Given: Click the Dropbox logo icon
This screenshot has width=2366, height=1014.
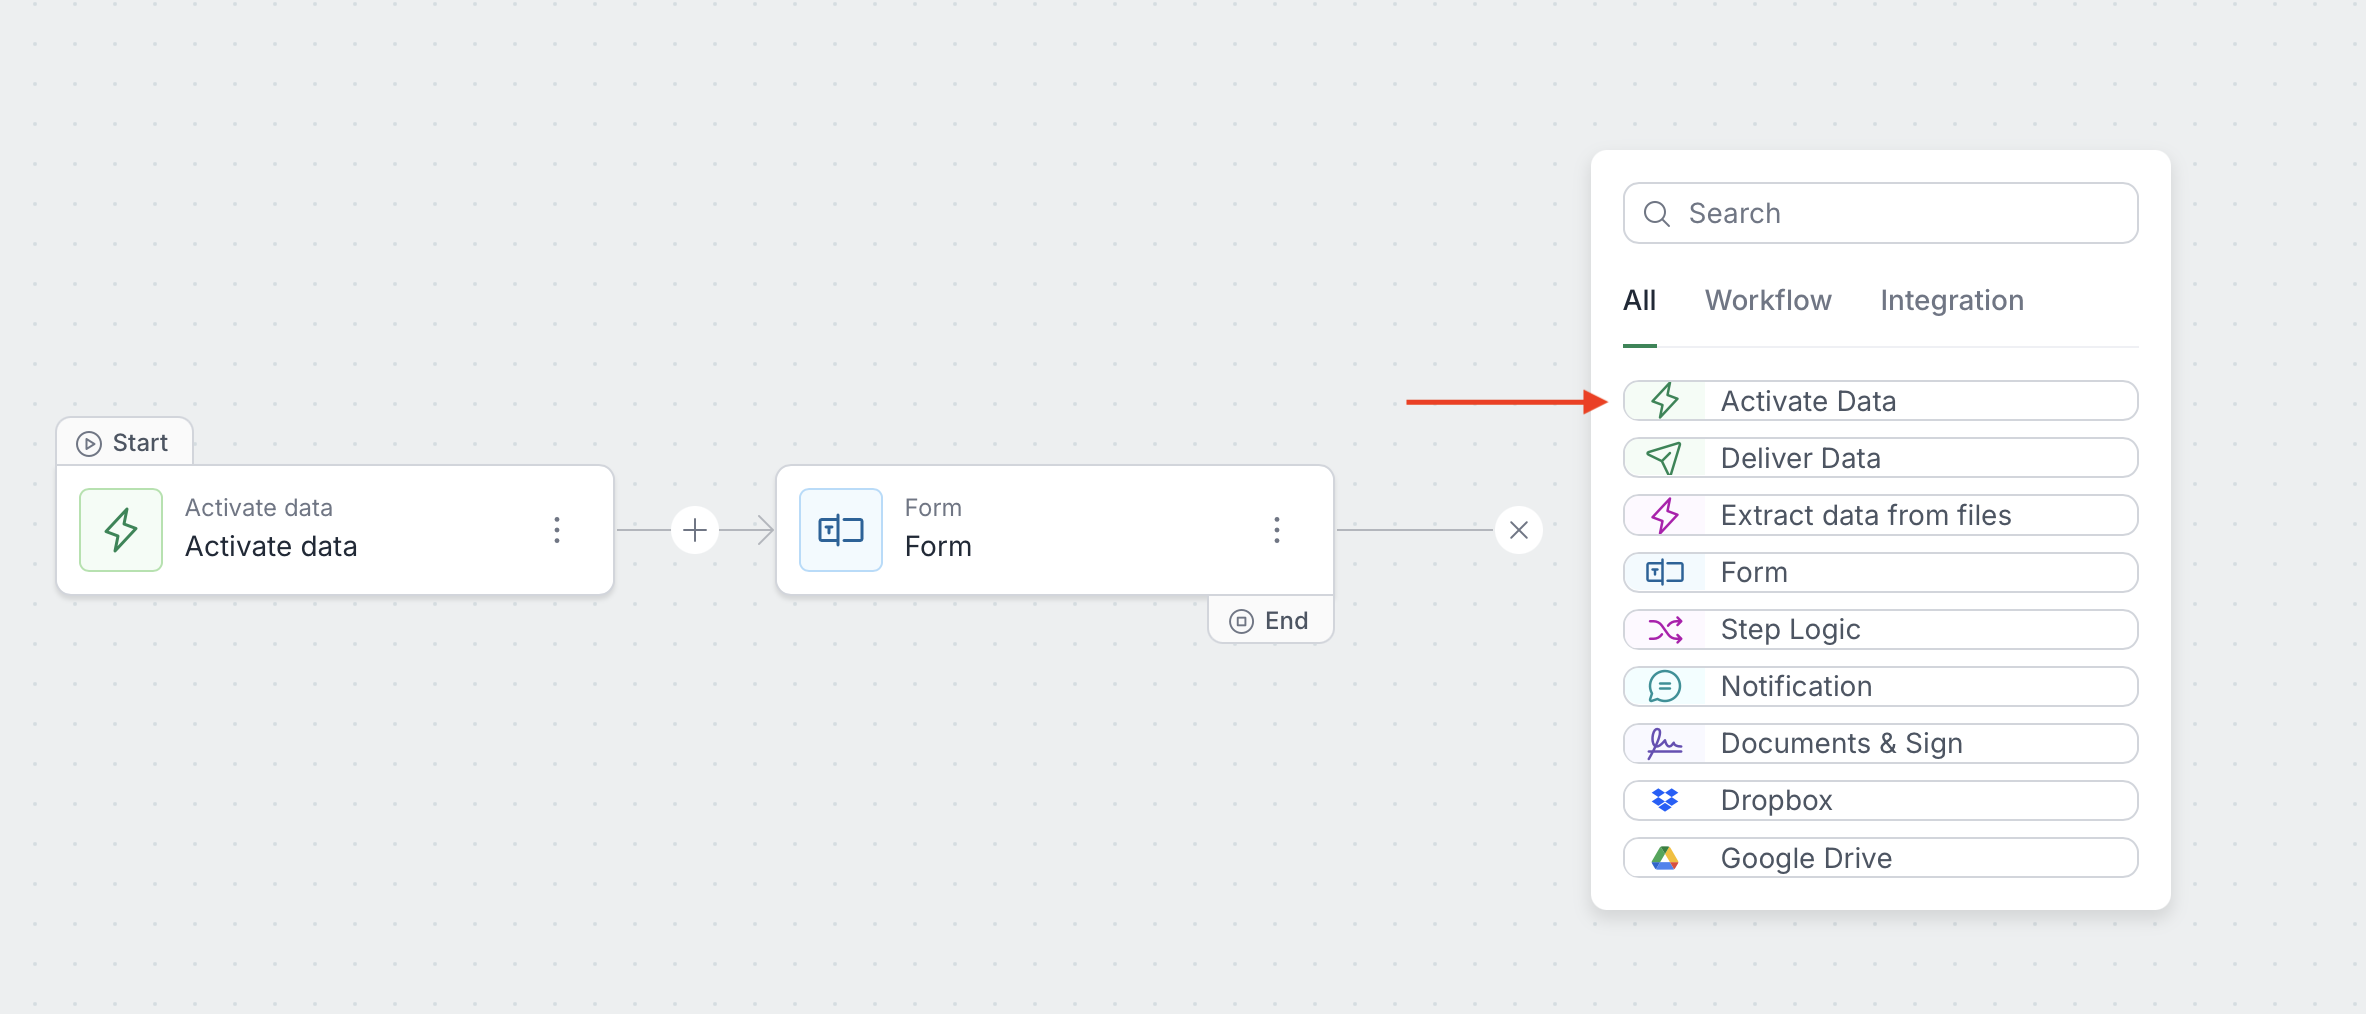Looking at the screenshot, I should click(x=1665, y=800).
